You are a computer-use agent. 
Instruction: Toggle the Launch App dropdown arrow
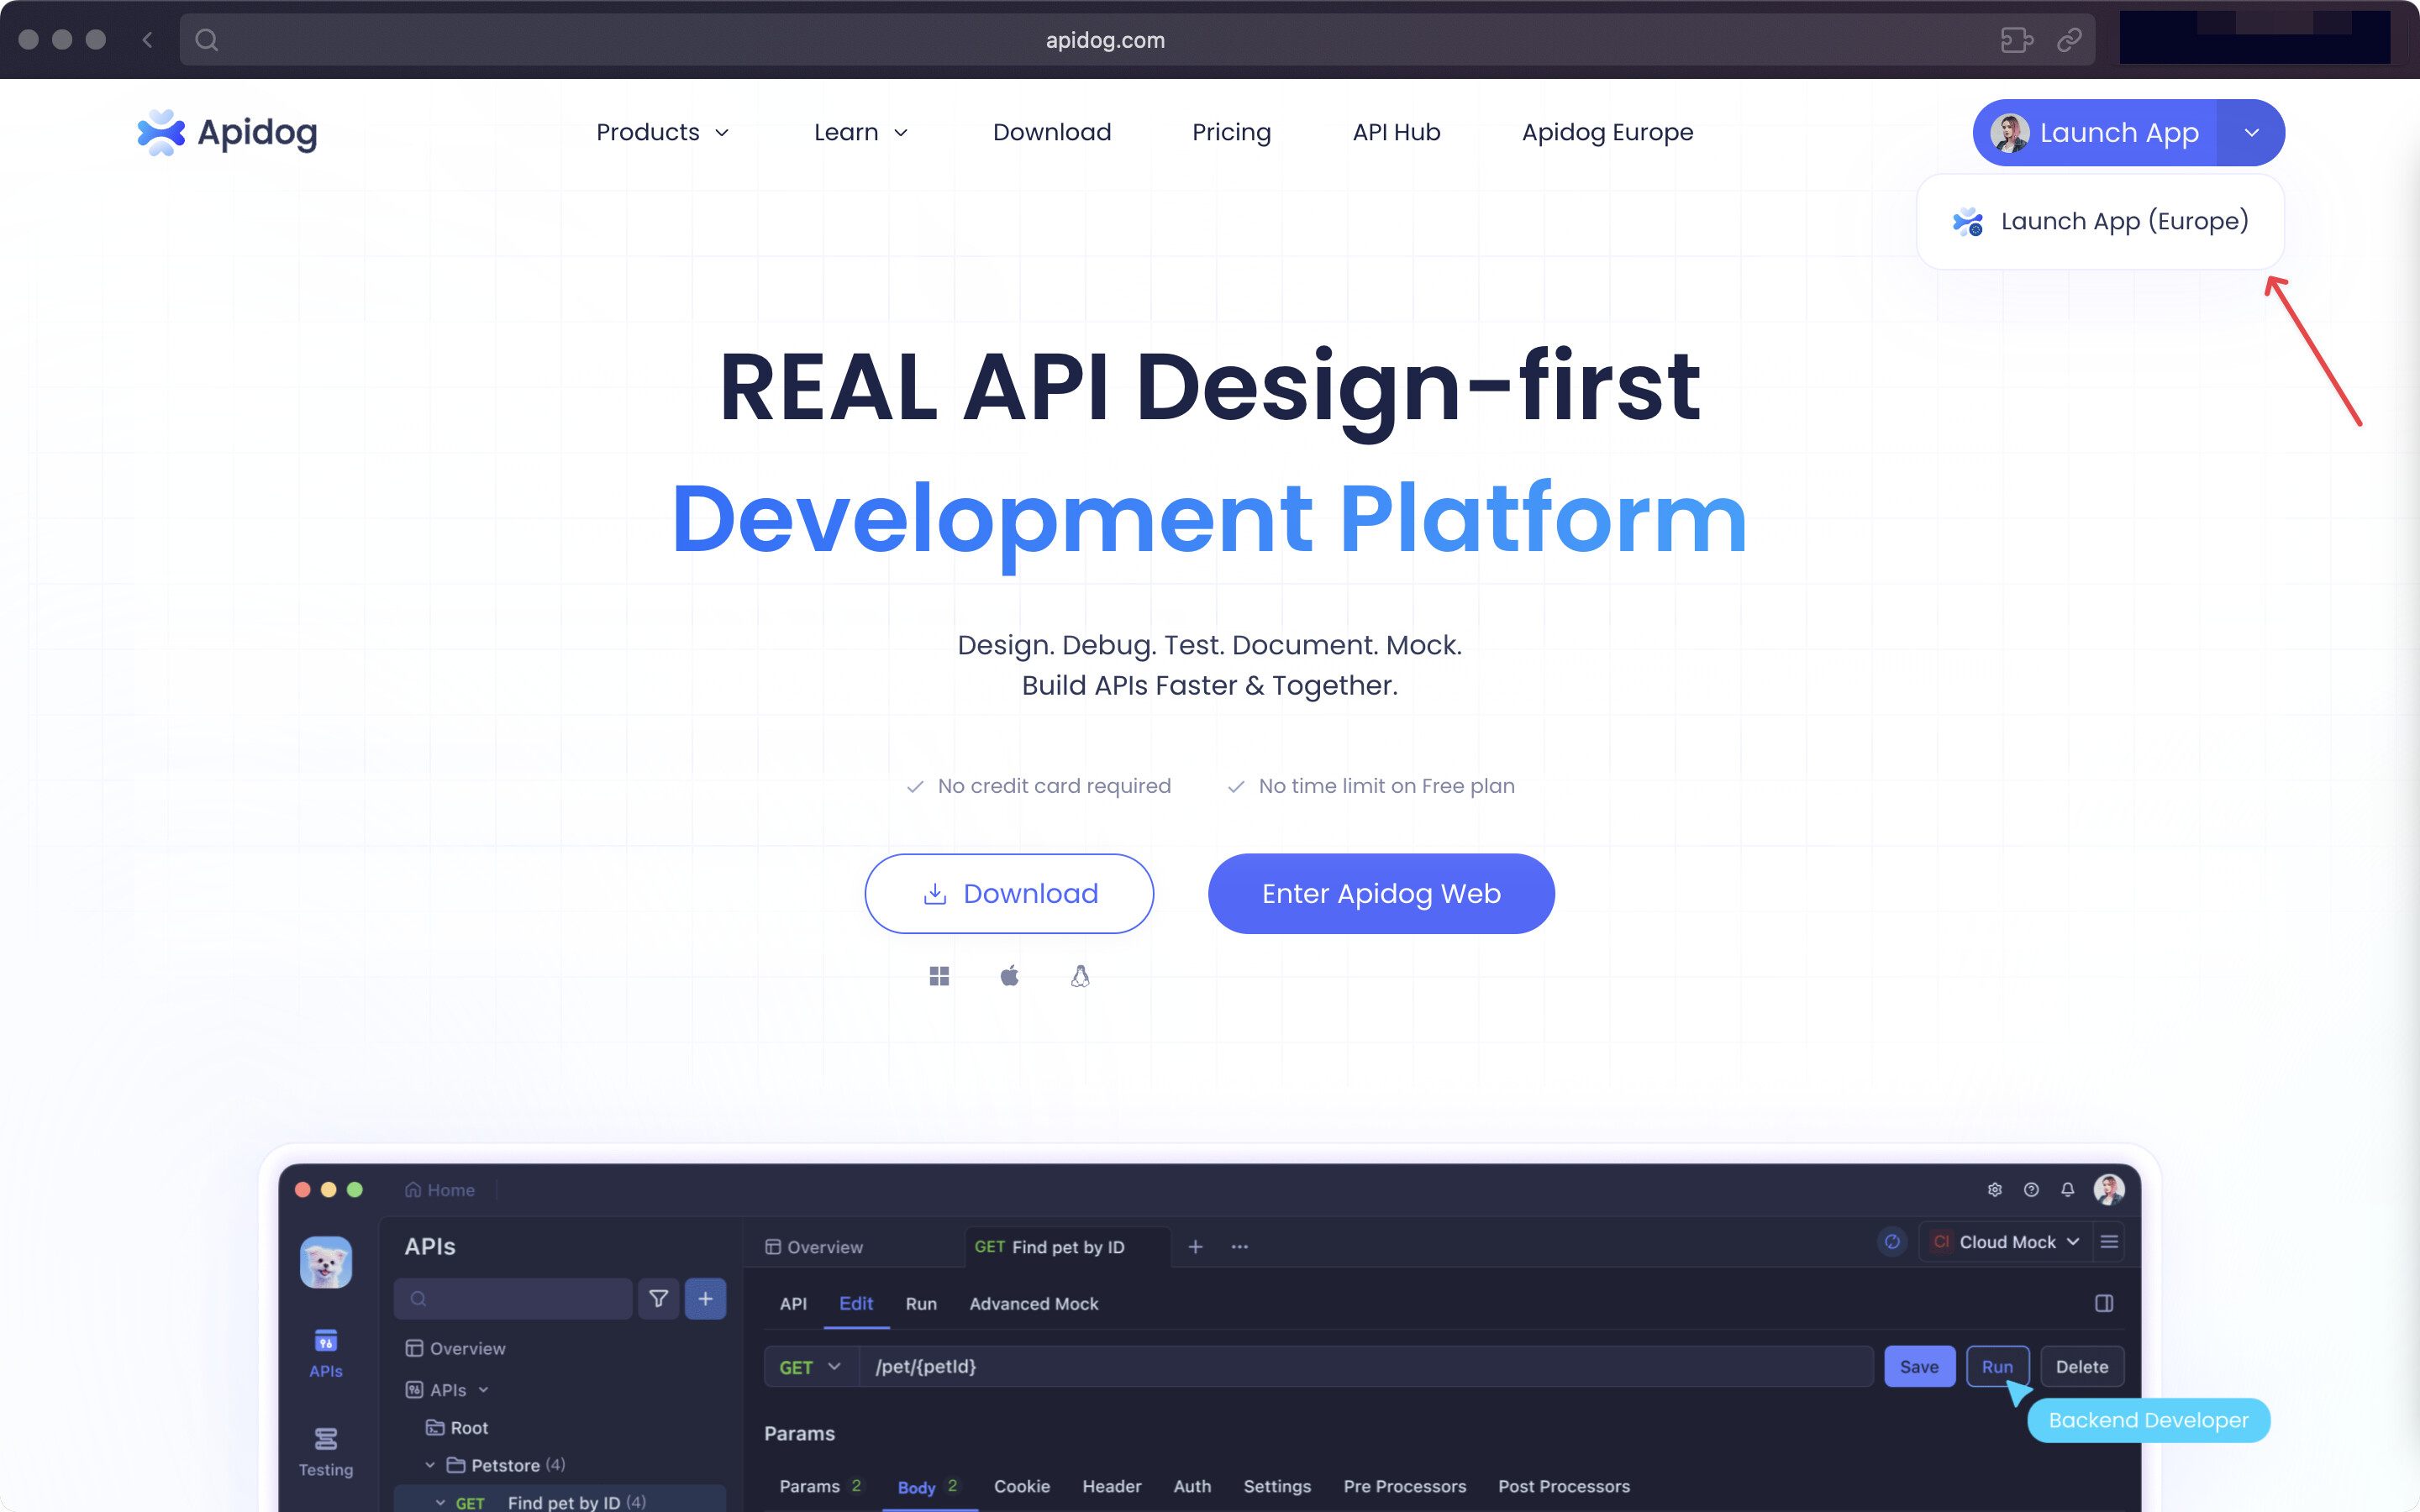pos(2251,132)
